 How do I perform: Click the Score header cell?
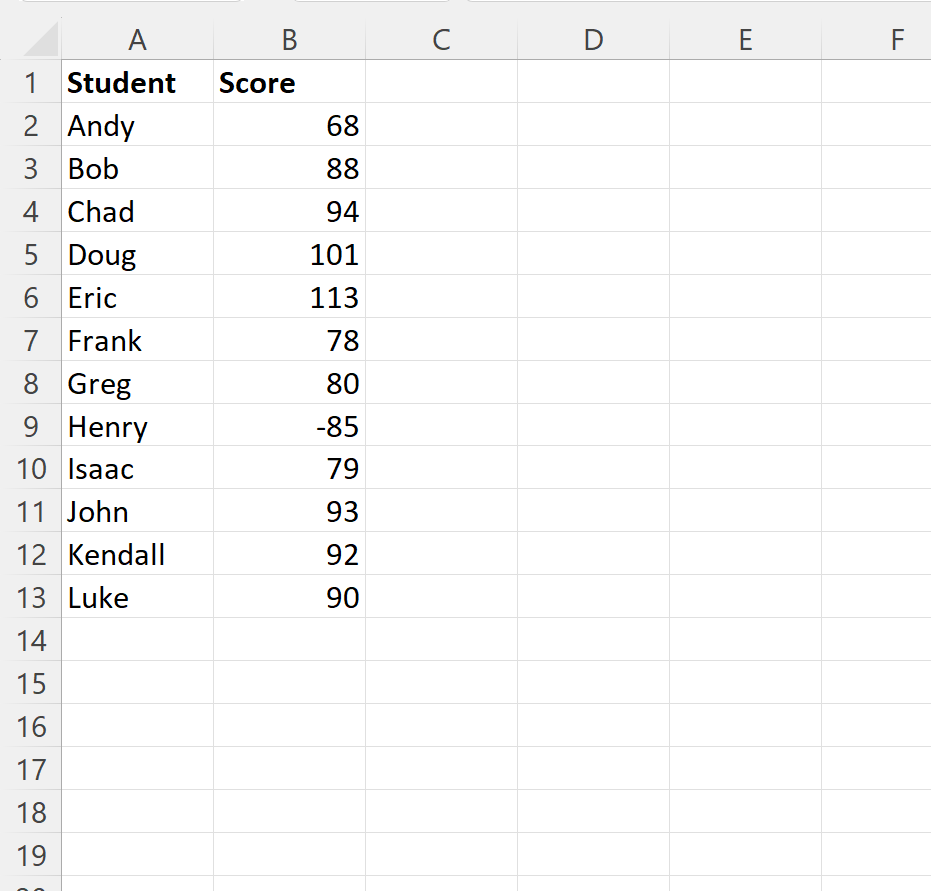pyautogui.click(x=289, y=83)
